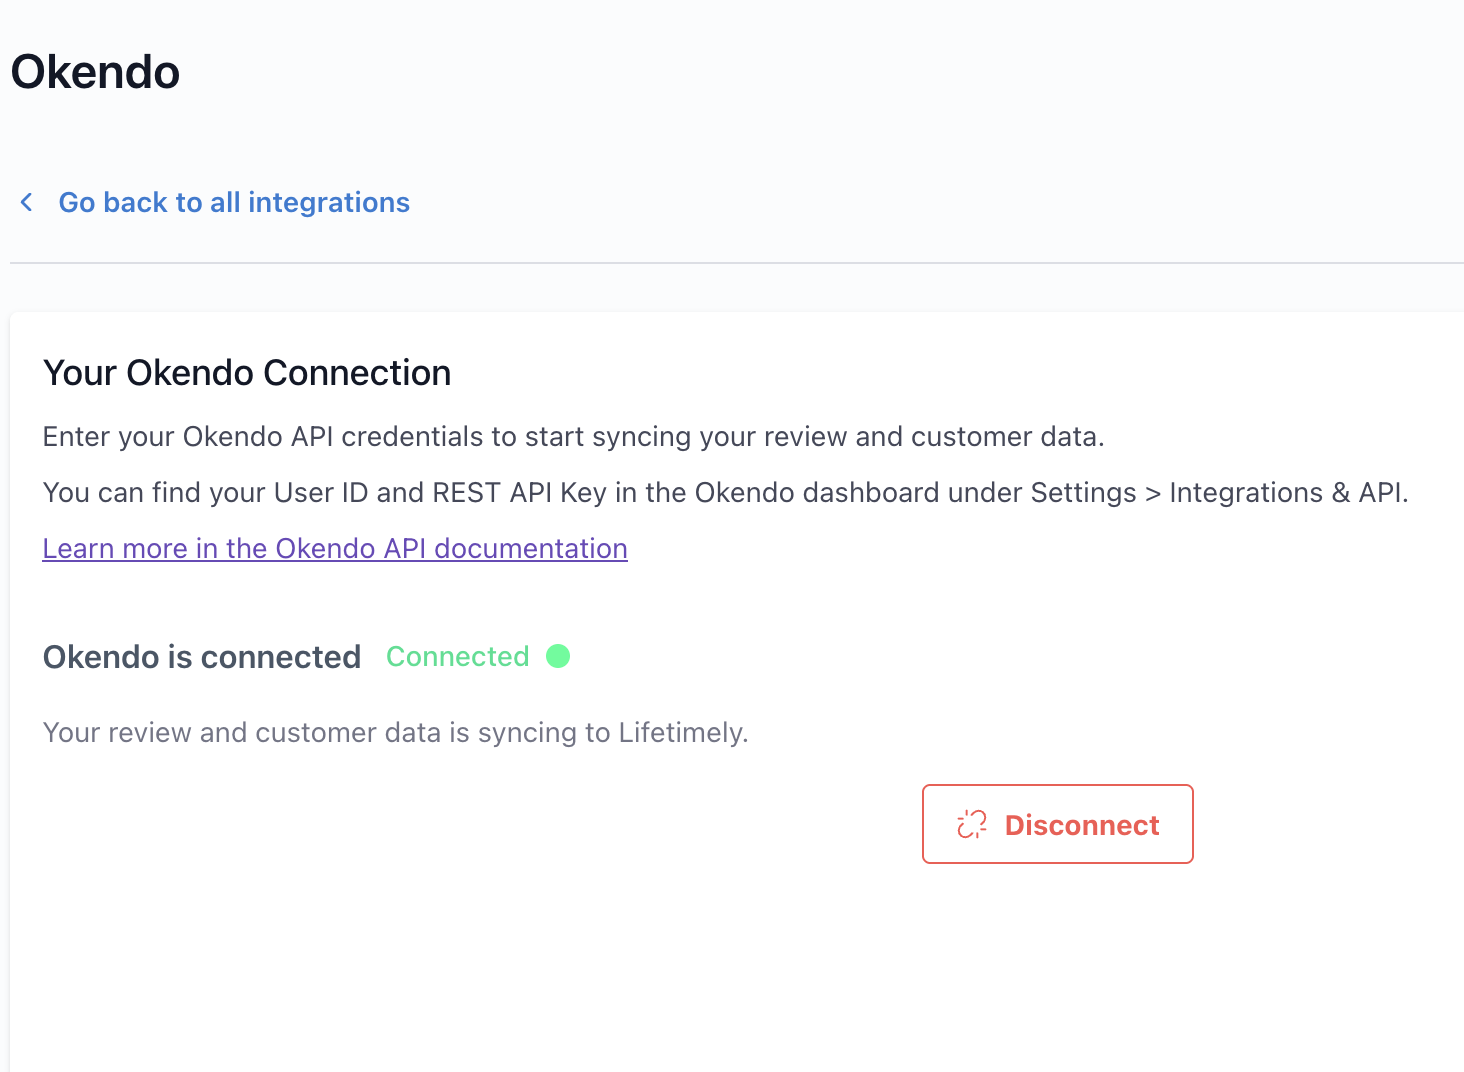The height and width of the screenshot is (1072, 1464).
Task: Disconnect the Okendo integration
Action: (x=1057, y=824)
